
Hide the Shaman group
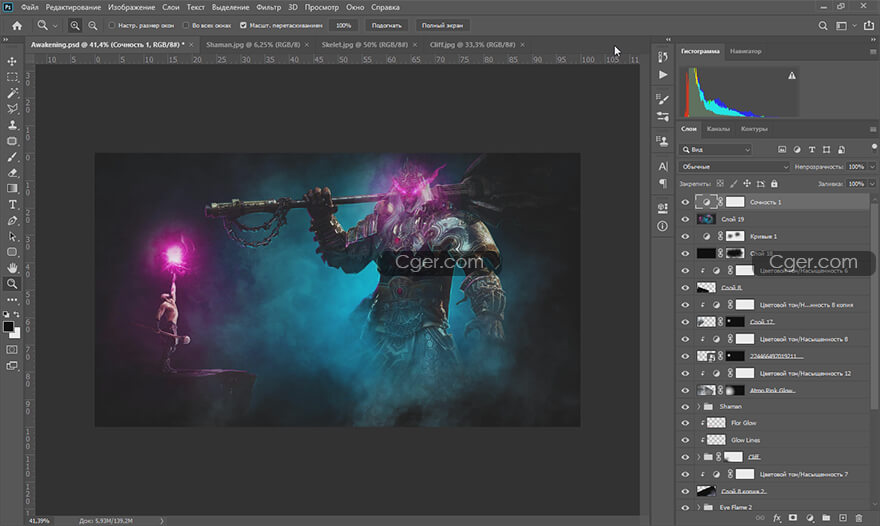coord(685,406)
